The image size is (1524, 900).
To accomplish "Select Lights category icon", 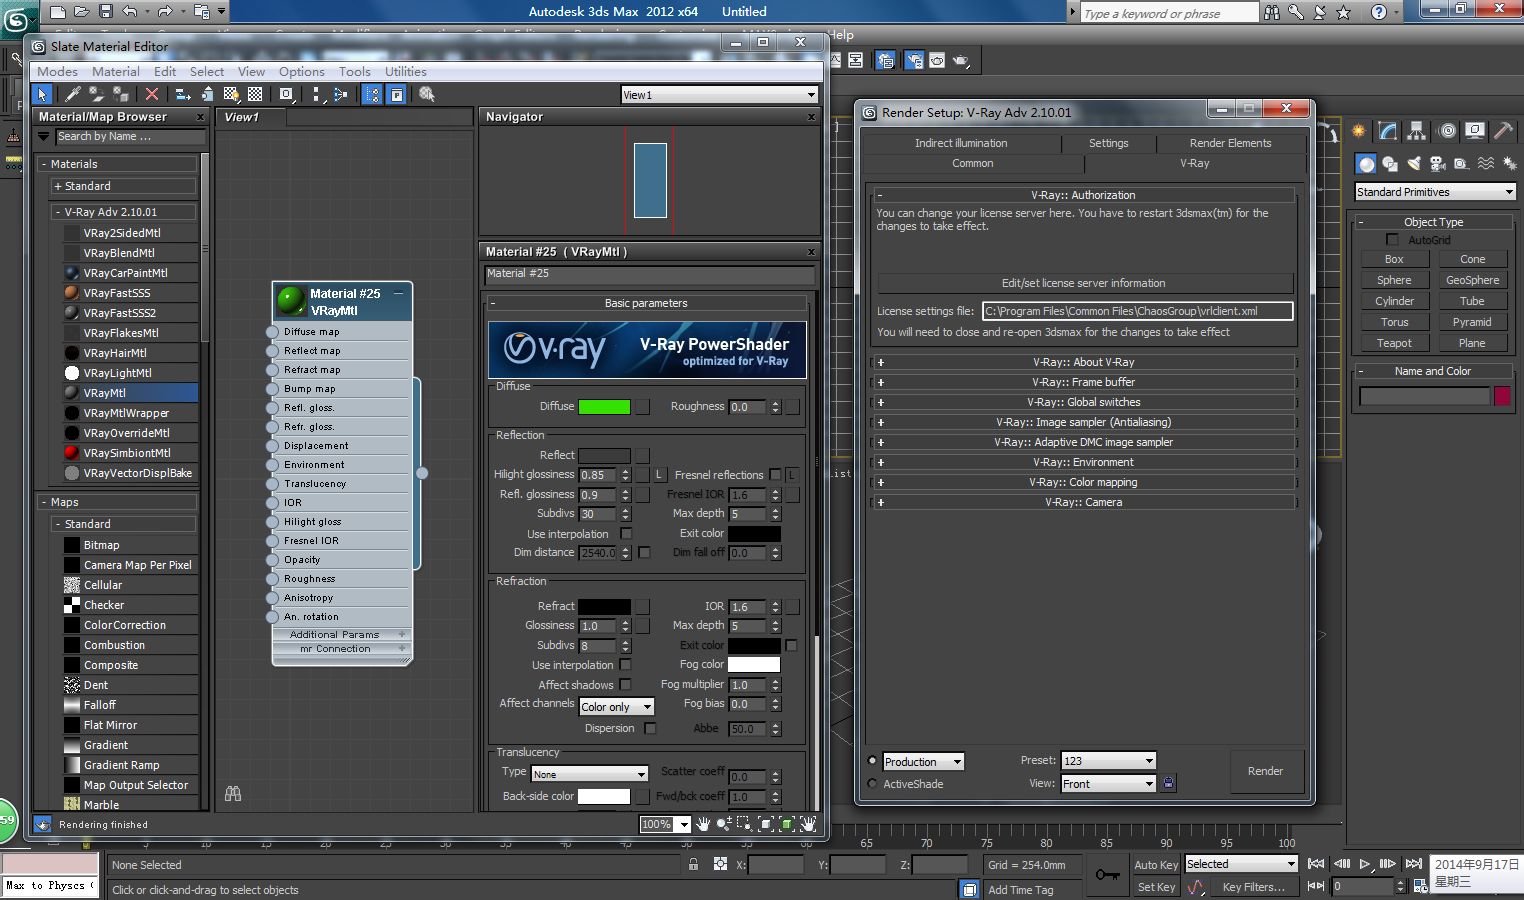I will (x=1414, y=163).
